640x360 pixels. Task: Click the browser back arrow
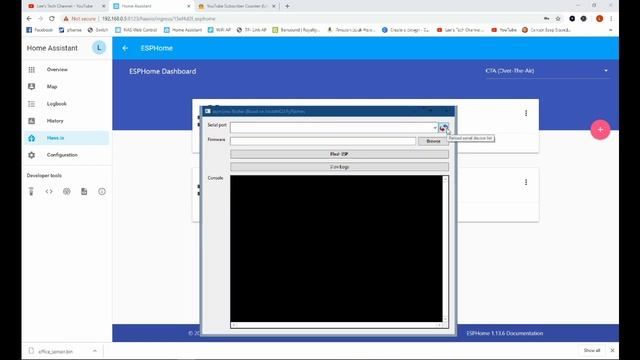tap(29, 19)
